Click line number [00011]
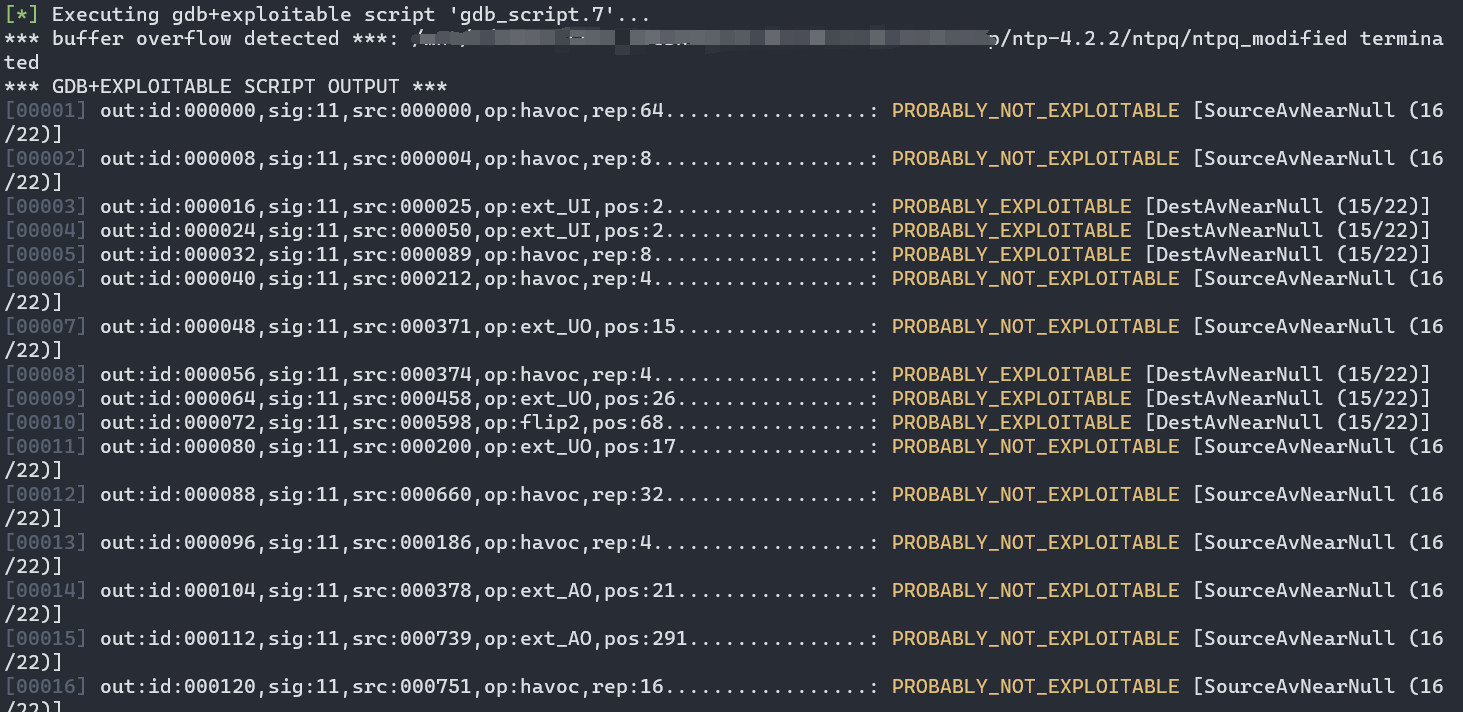1463x712 pixels. pyautogui.click(x=46, y=447)
